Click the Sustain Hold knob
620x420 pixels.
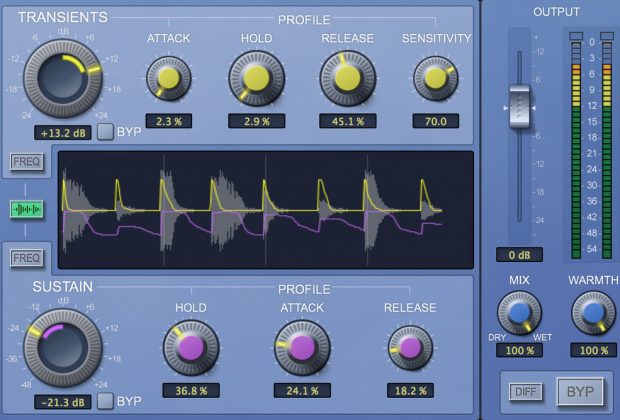(191, 348)
